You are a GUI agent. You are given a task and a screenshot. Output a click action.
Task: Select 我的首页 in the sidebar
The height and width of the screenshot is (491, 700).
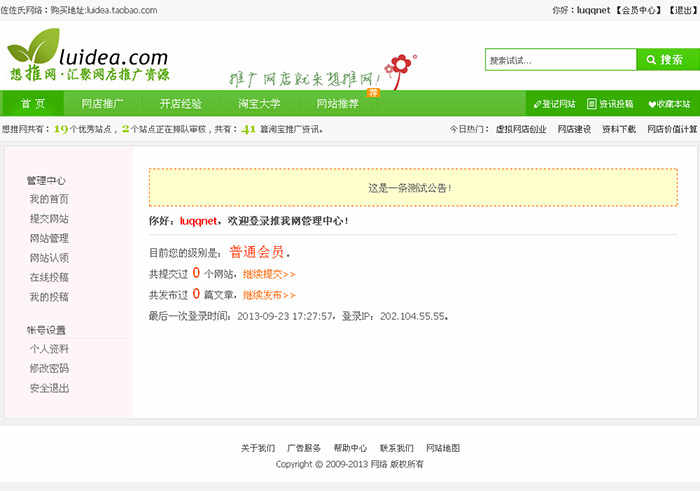[x=49, y=199]
